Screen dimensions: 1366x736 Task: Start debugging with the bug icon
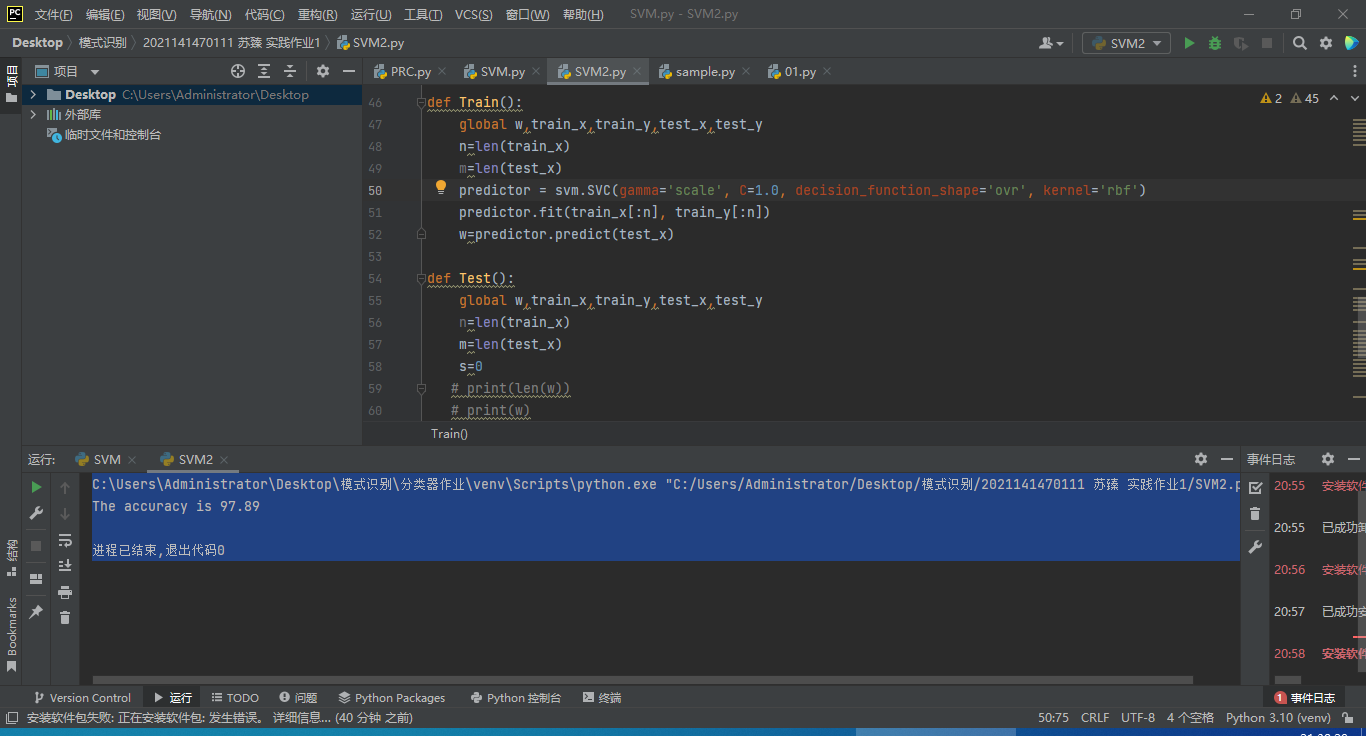(x=1215, y=43)
